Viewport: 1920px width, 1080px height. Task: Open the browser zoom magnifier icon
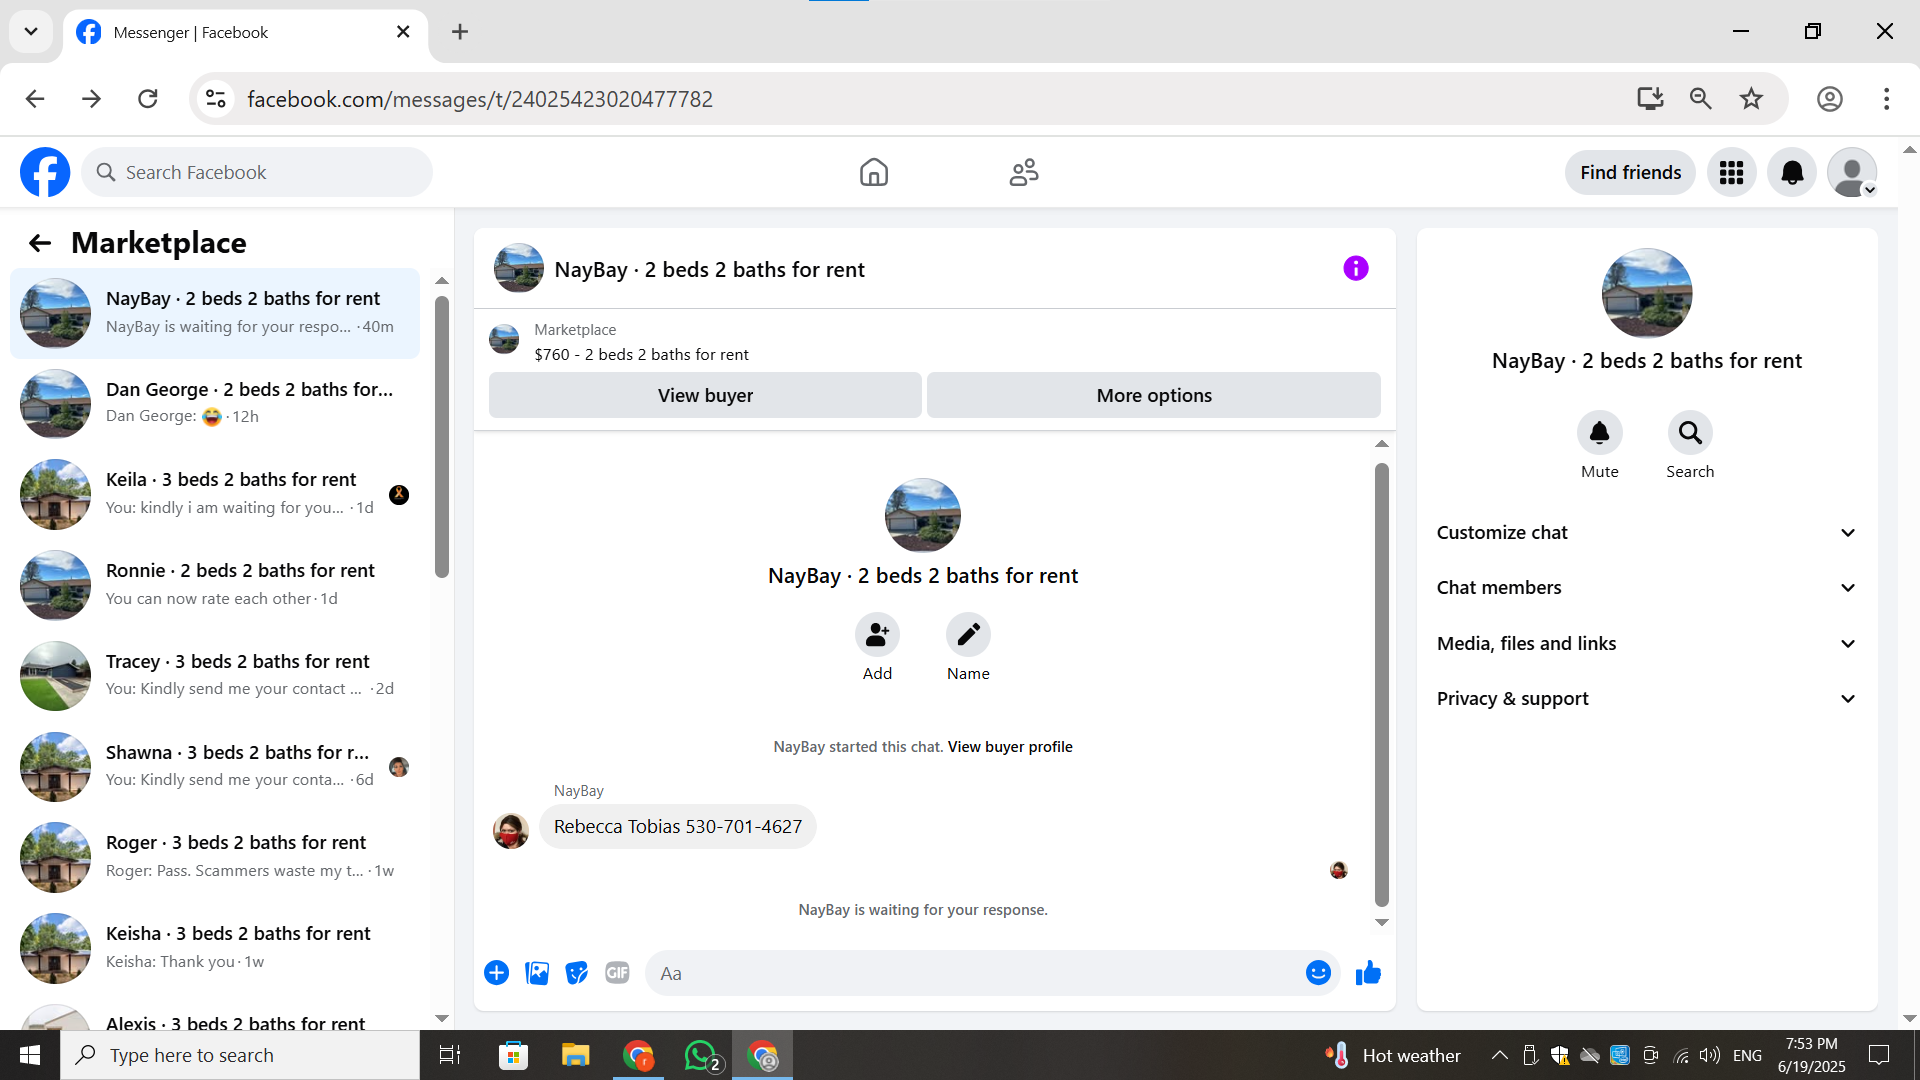(1700, 99)
